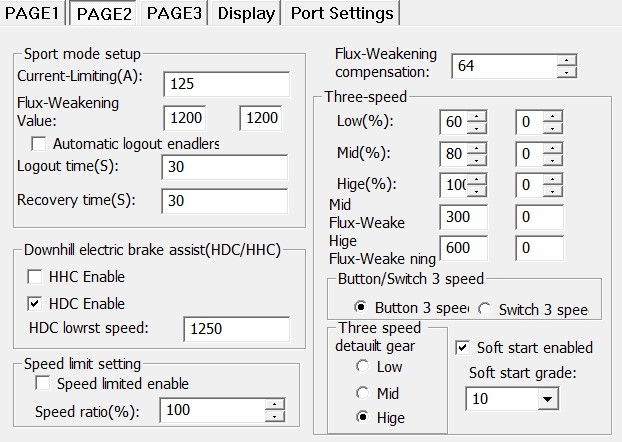Select Switch 3 speed radio option
622x442 pixels.
coord(485,308)
